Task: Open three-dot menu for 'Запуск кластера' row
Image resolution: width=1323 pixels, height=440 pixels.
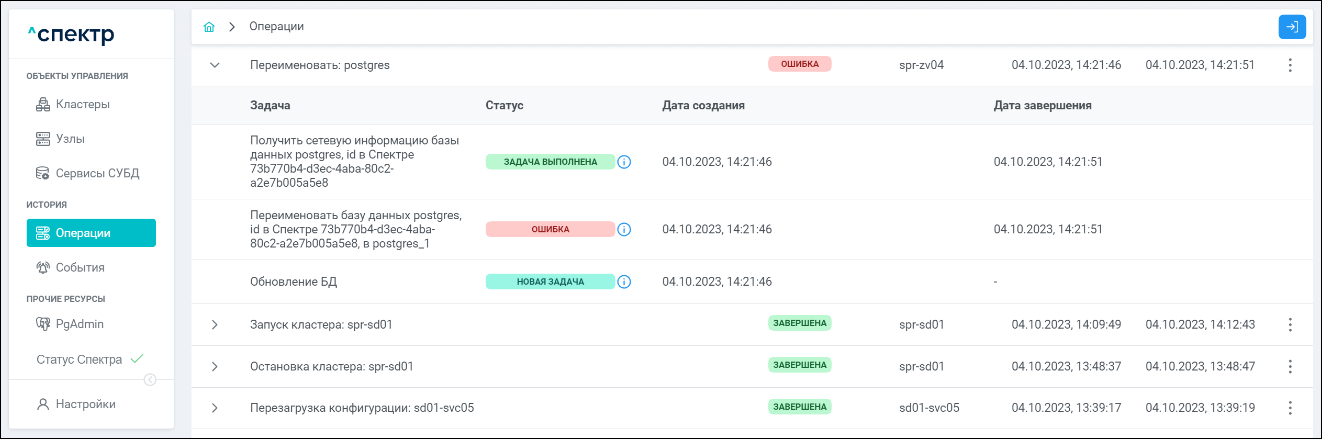Action: [x=1290, y=325]
